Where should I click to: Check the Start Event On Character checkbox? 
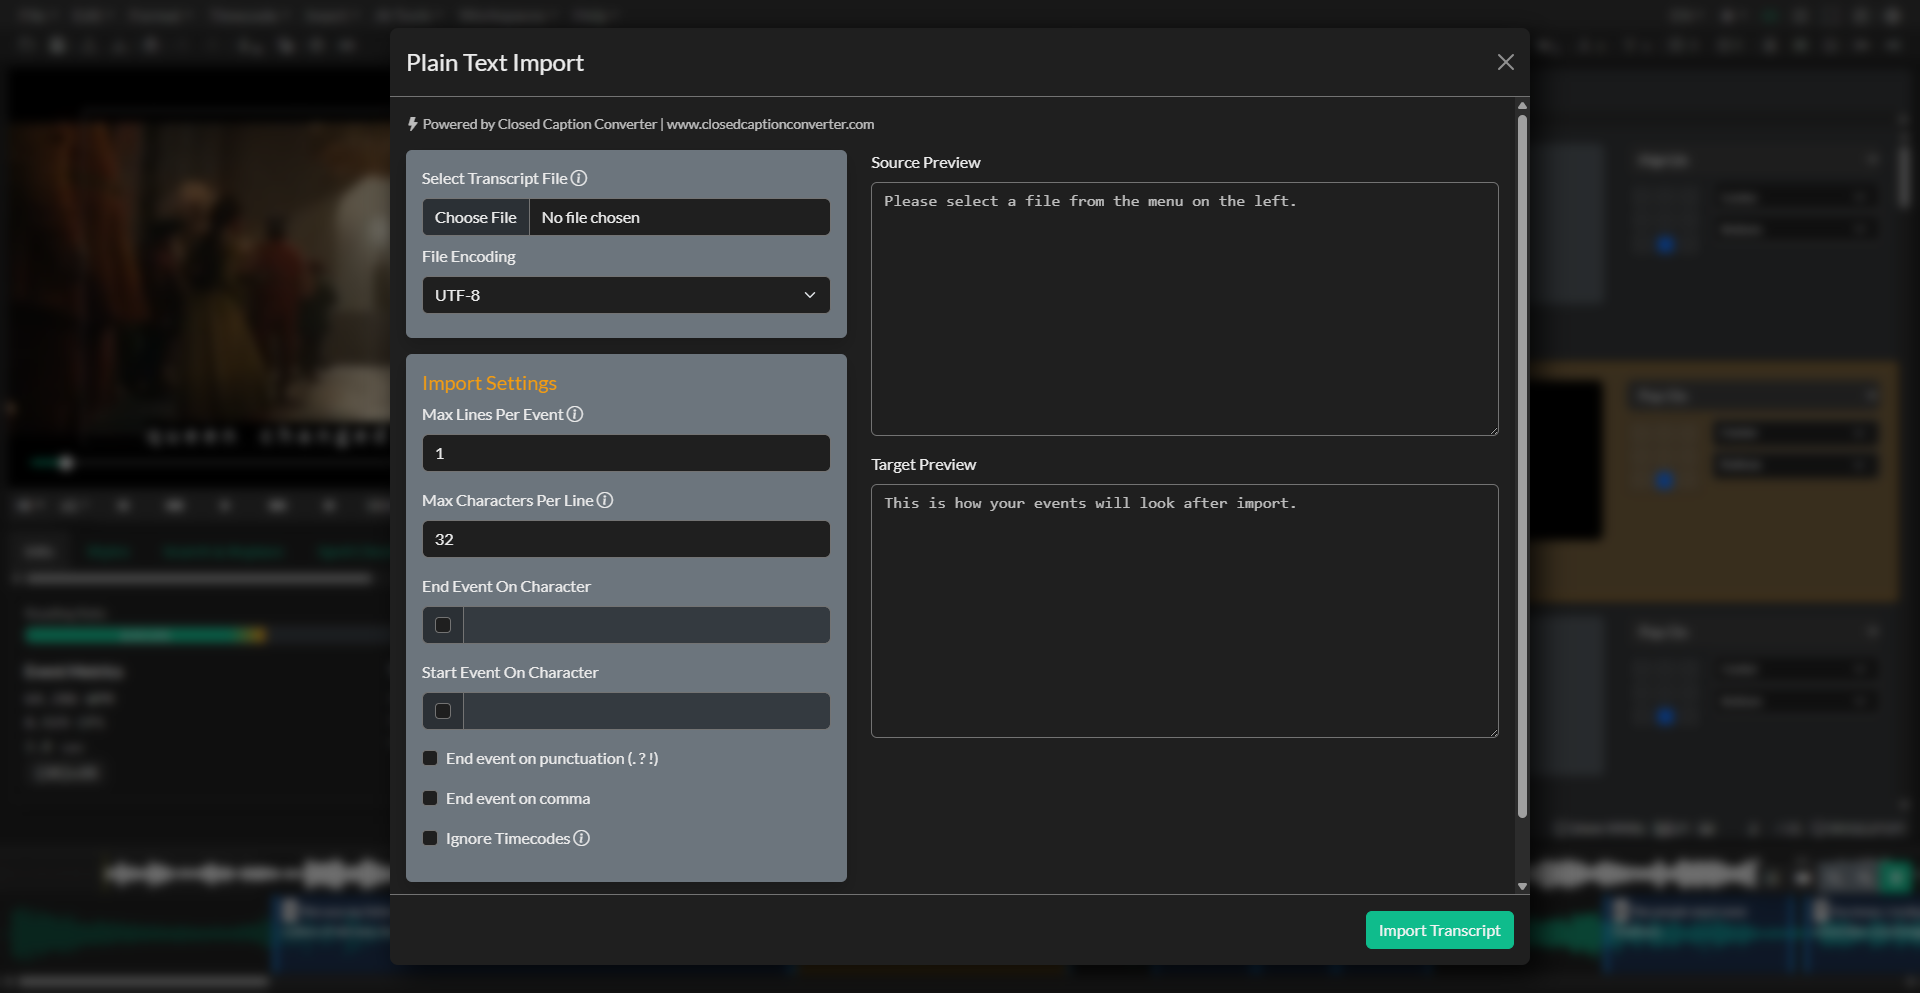[x=443, y=710]
